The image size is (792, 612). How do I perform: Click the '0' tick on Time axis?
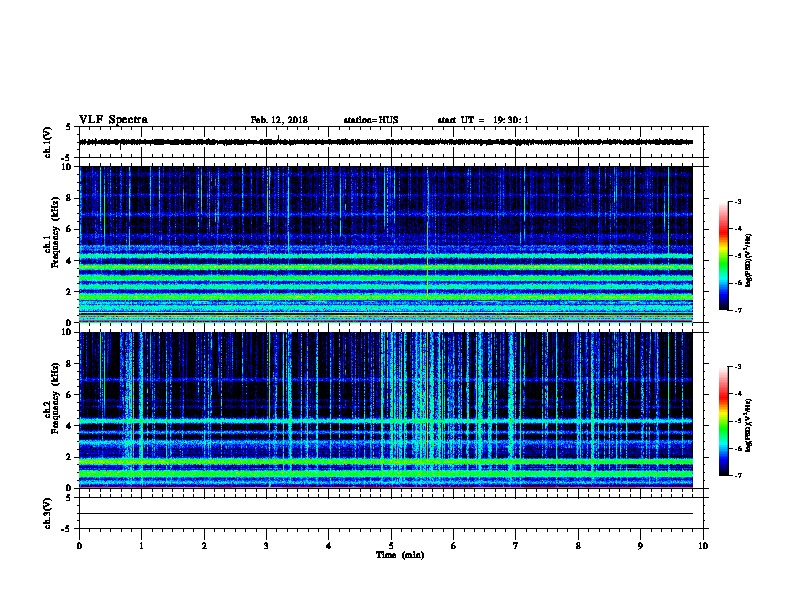pyautogui.click(x=79, y=546)
